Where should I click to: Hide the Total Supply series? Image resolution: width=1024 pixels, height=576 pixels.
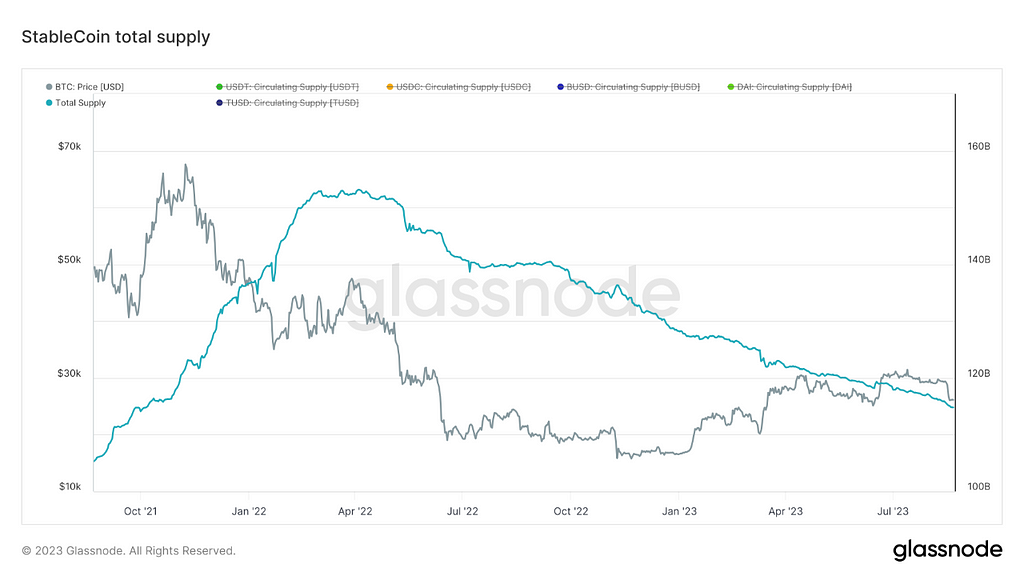pyautogui.click(x=76, y=103)
